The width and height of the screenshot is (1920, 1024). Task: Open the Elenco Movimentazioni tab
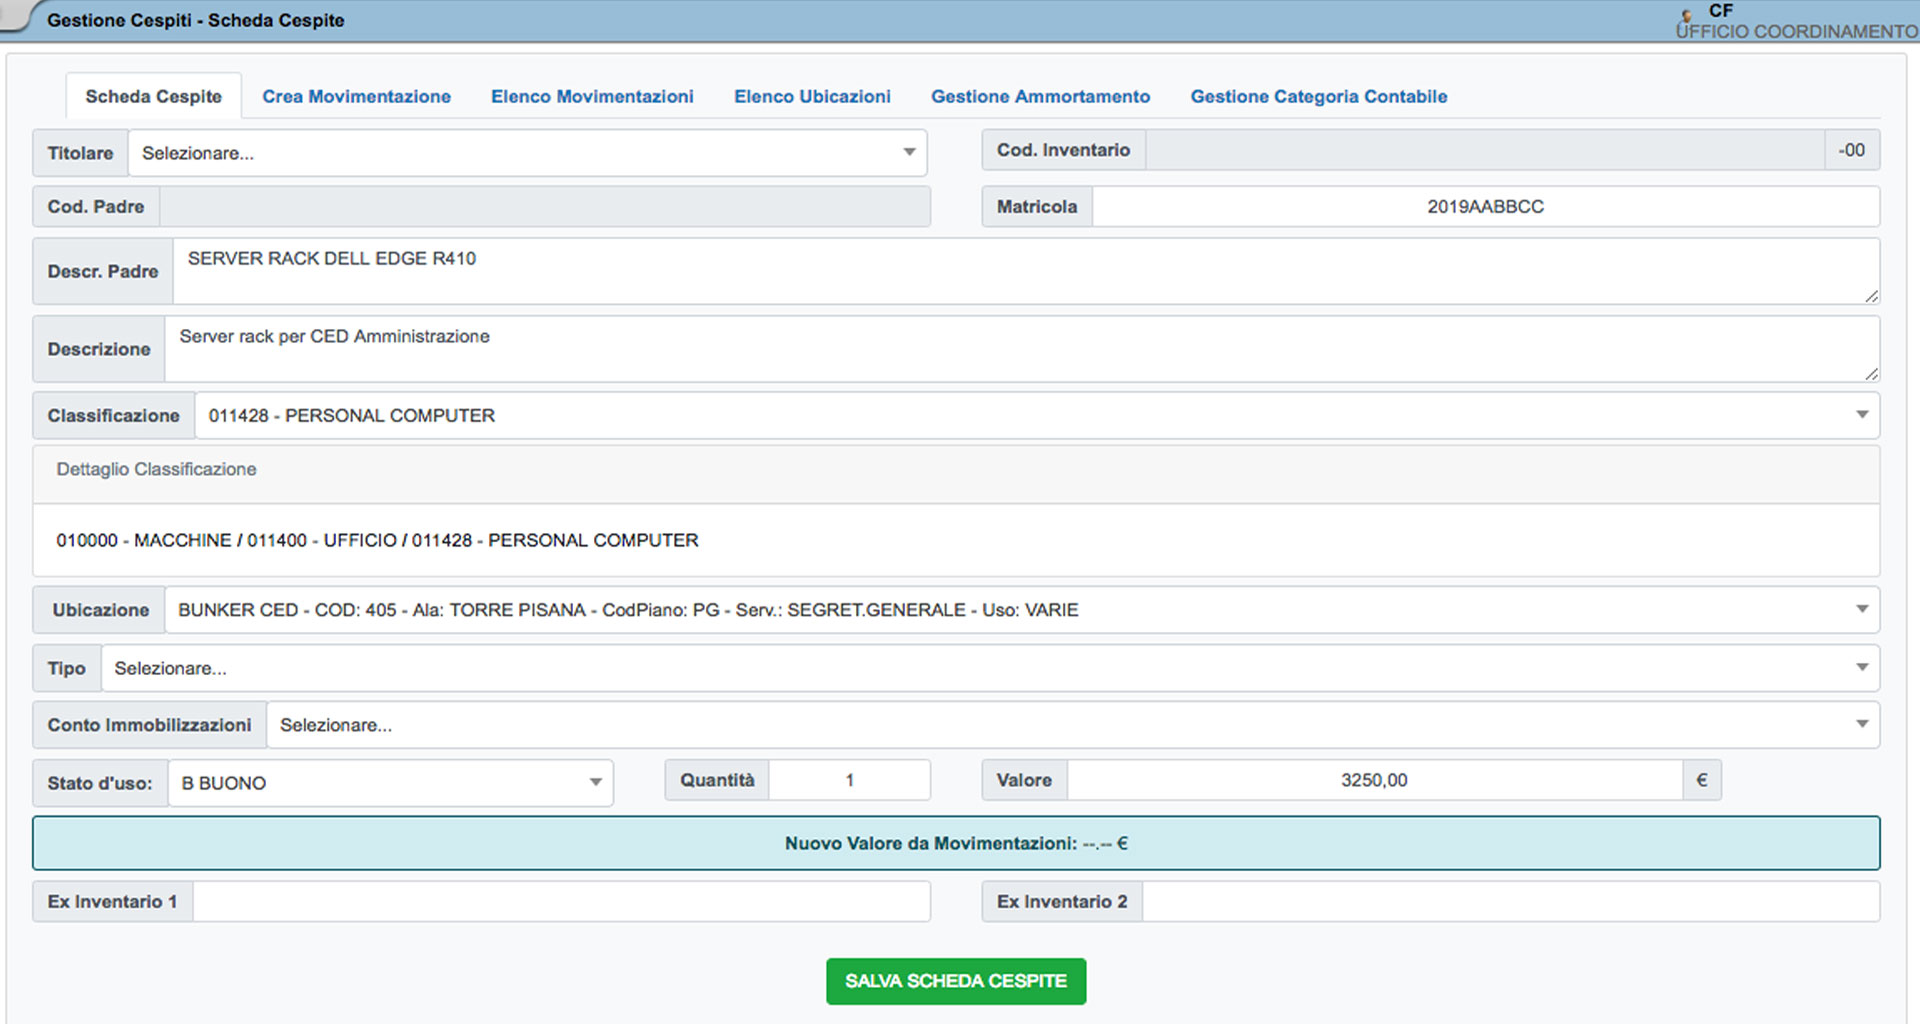[592, 96]
